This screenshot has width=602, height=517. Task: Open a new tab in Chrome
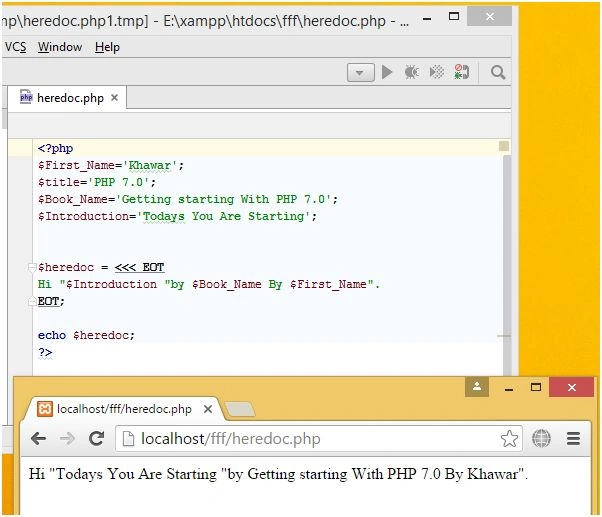pos(240,409)
